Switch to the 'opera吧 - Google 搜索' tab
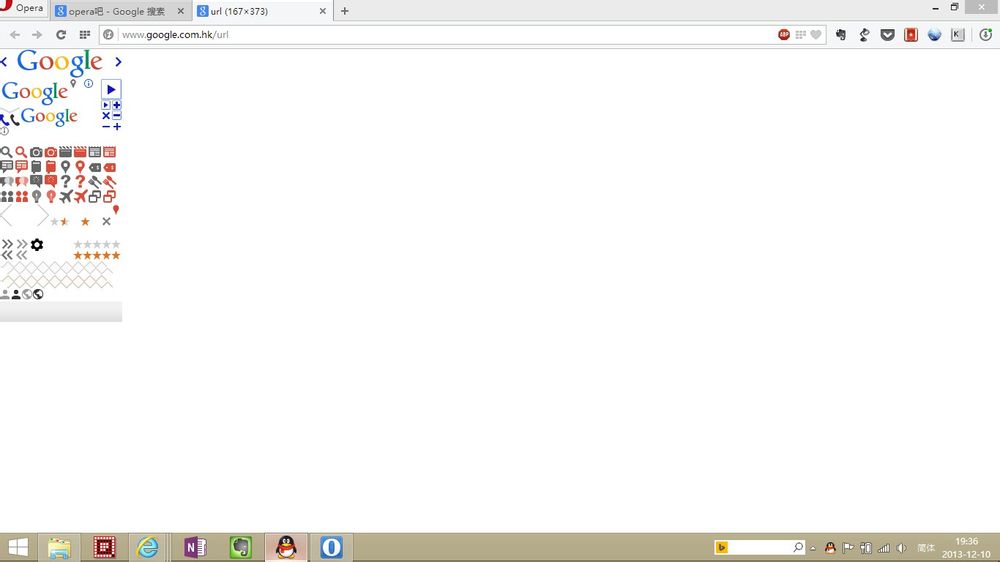 [x=119, y=11]
